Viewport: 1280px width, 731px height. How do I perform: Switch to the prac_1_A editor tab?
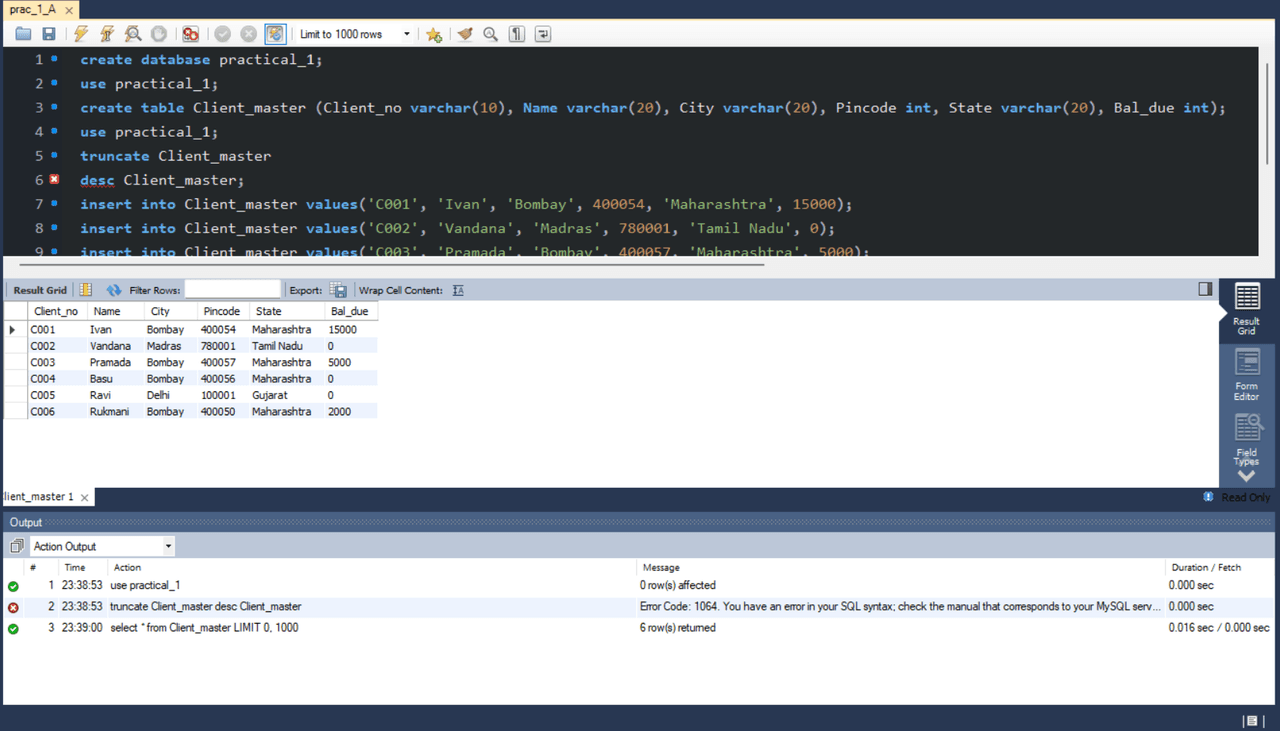coord(33,9)
